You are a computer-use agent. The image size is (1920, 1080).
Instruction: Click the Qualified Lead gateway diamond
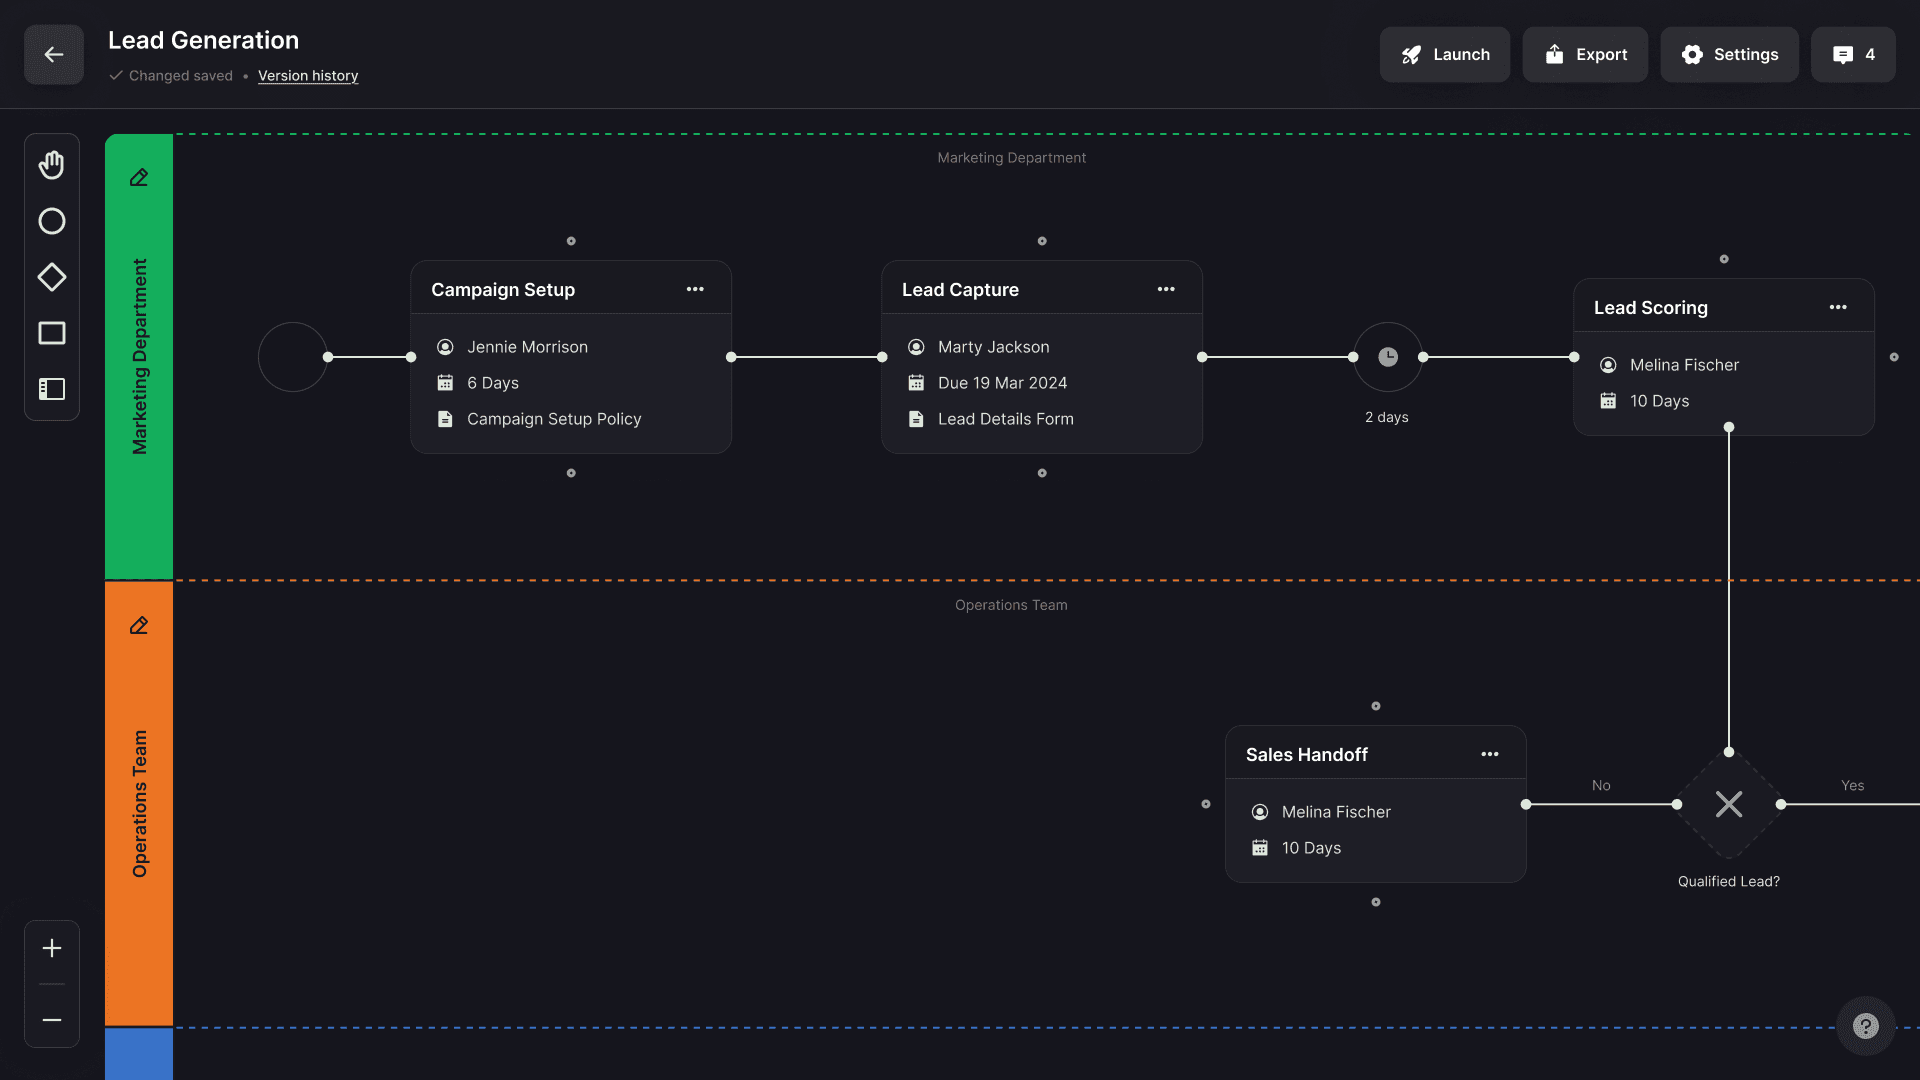pyautogui.click(x=1729, y=804)
